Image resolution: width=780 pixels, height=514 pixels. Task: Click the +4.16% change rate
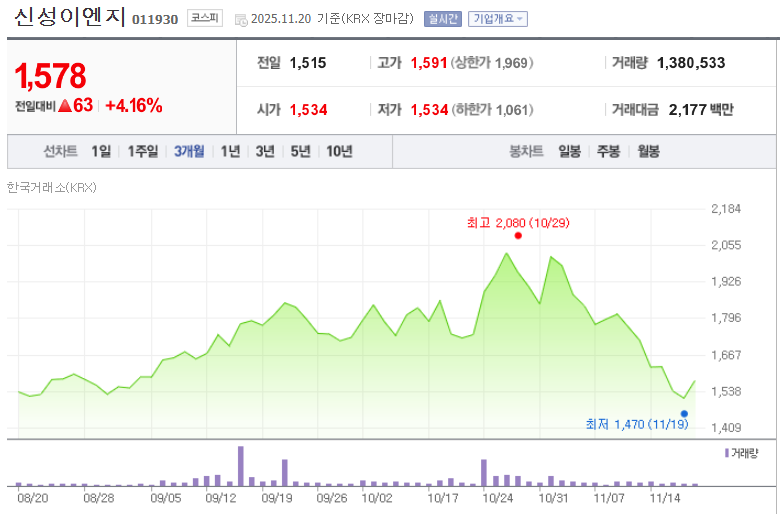[x=134, y=105]
